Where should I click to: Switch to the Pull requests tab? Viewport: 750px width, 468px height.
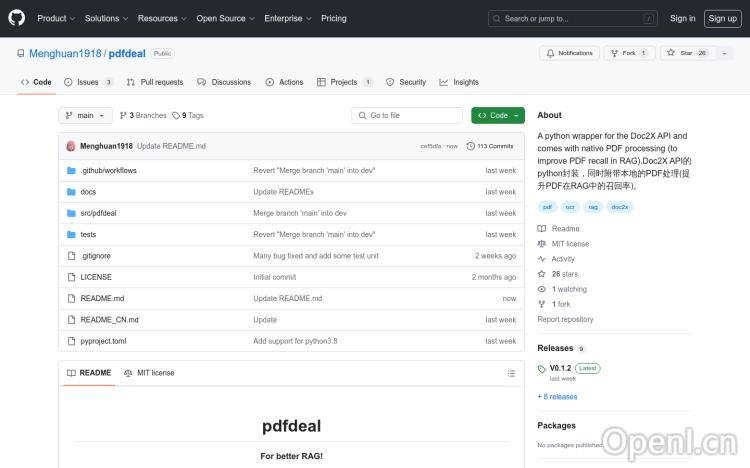click(155, 82)
